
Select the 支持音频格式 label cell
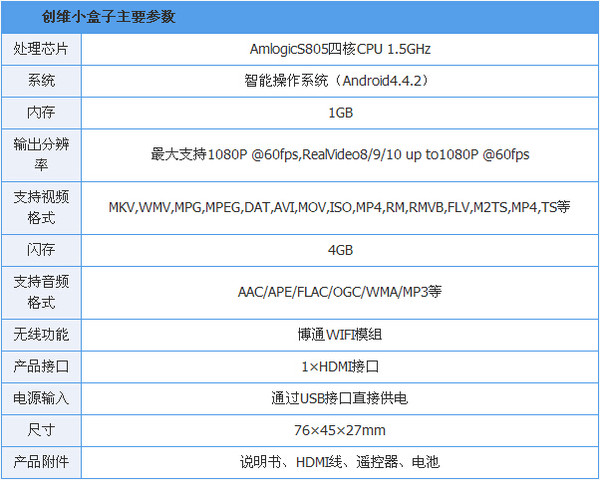coord(41,292)
